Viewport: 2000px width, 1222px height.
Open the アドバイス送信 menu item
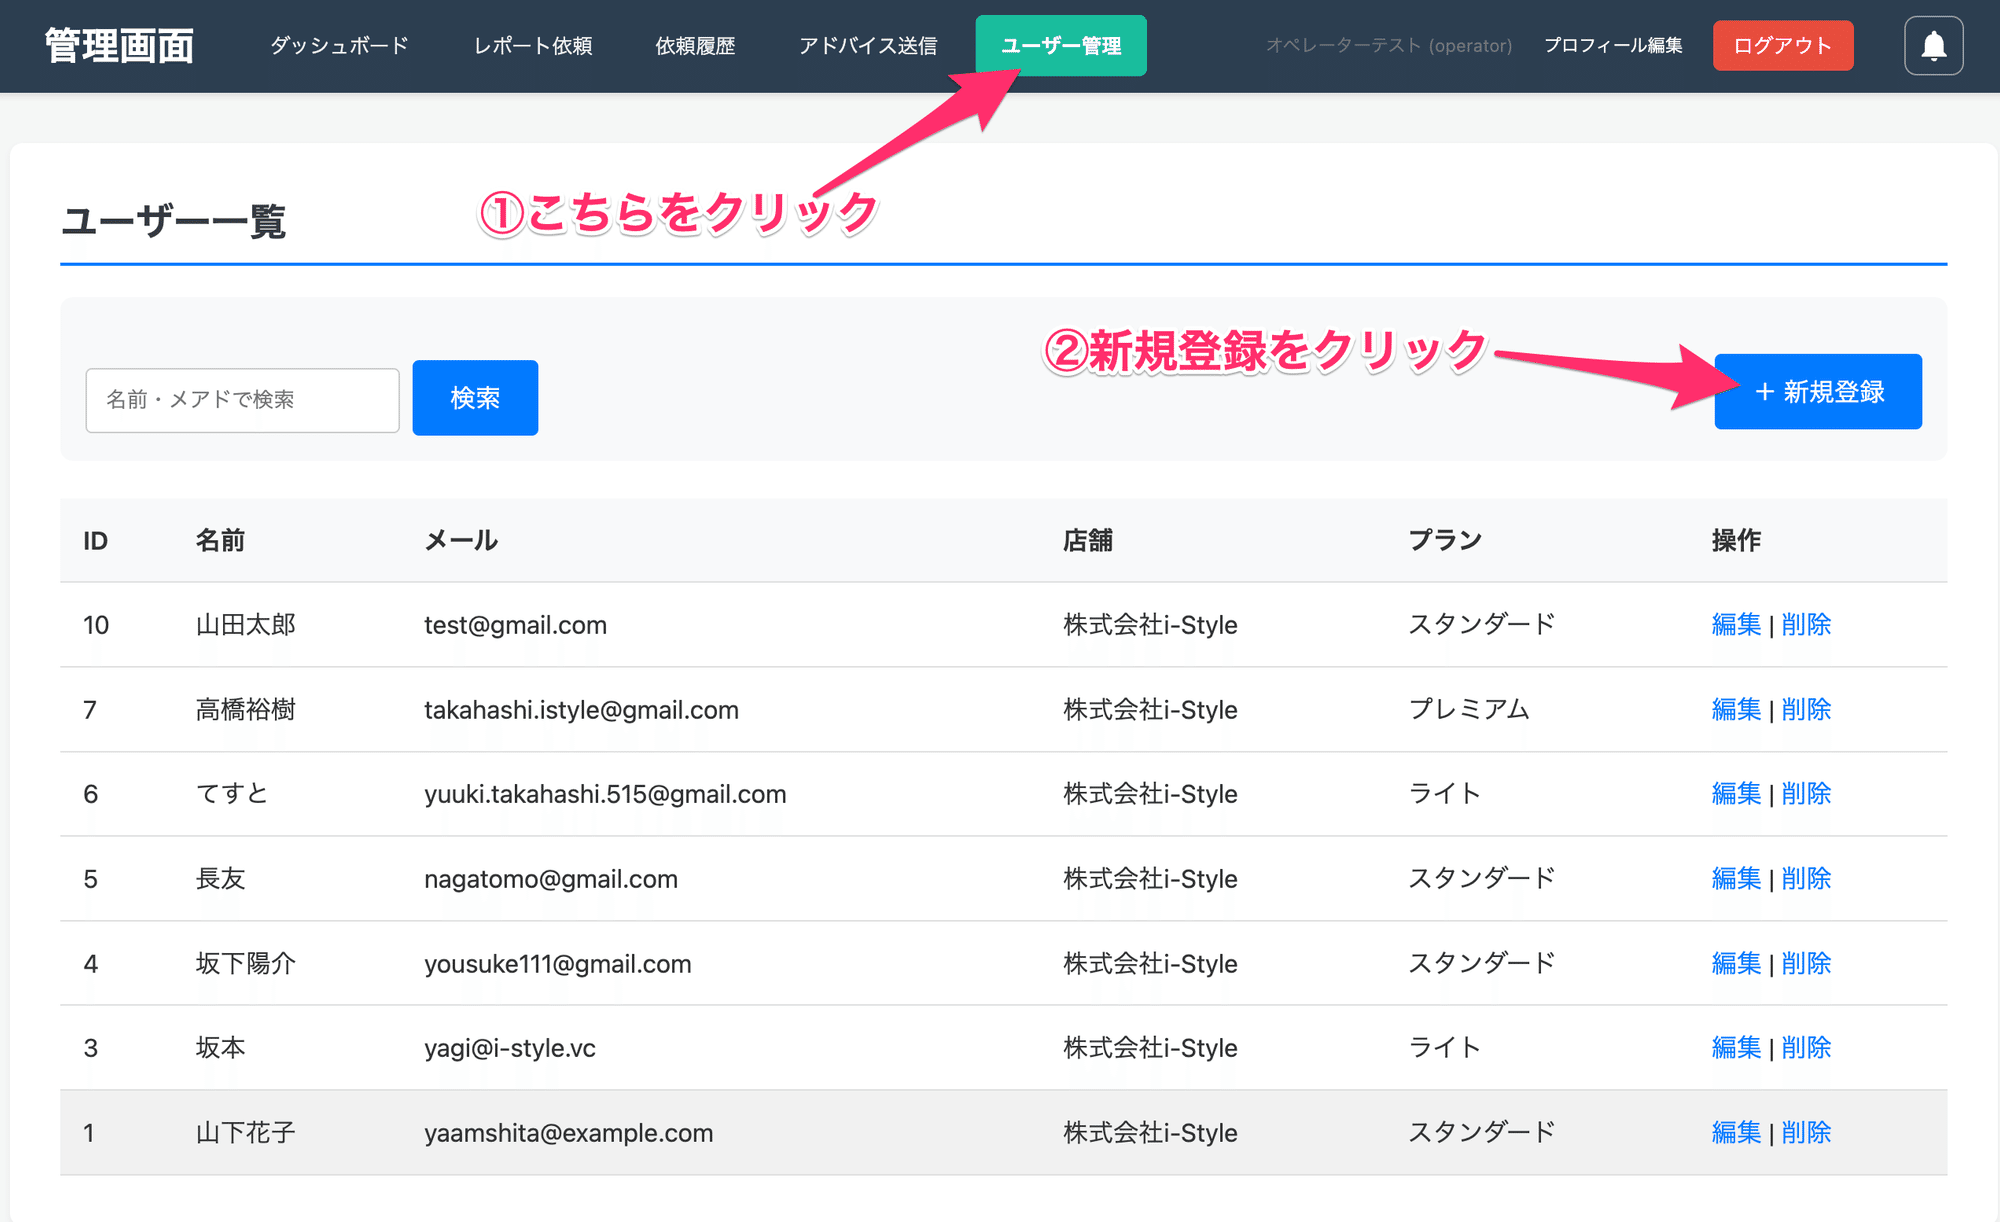click(867, 45)
